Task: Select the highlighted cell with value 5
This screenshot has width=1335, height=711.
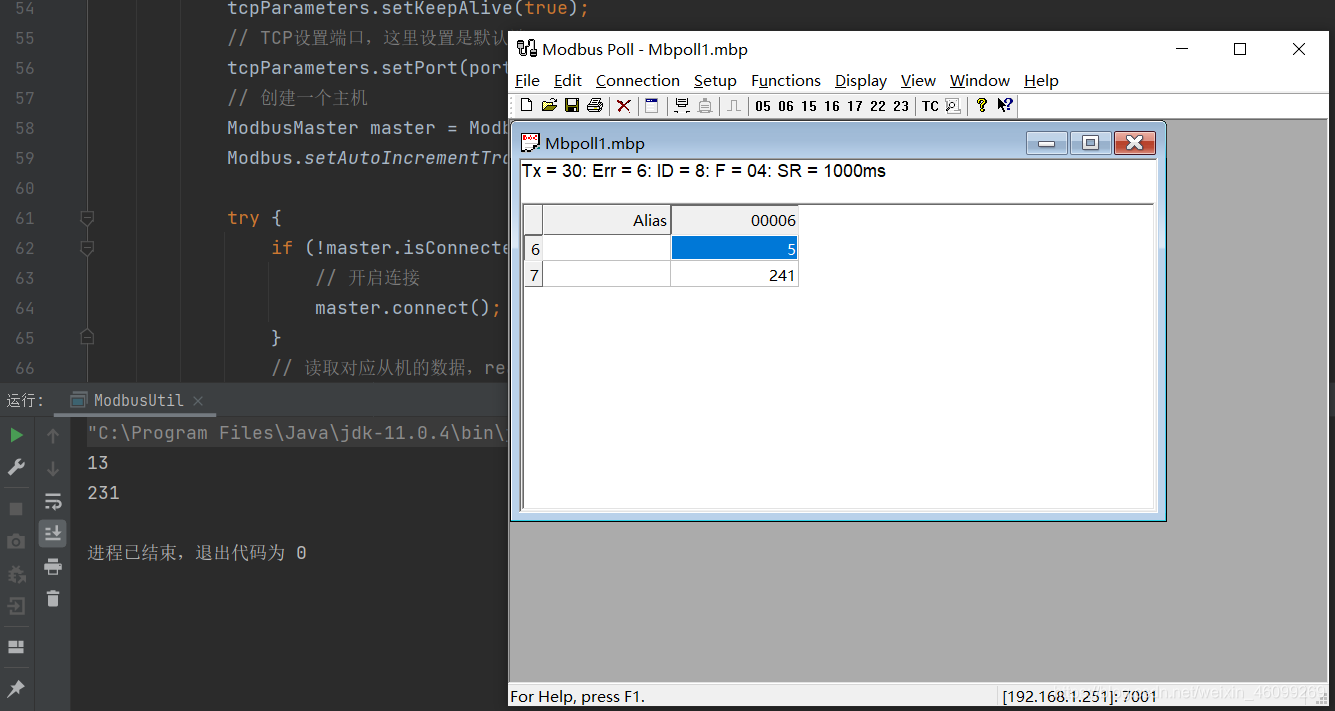Action: 734,248
